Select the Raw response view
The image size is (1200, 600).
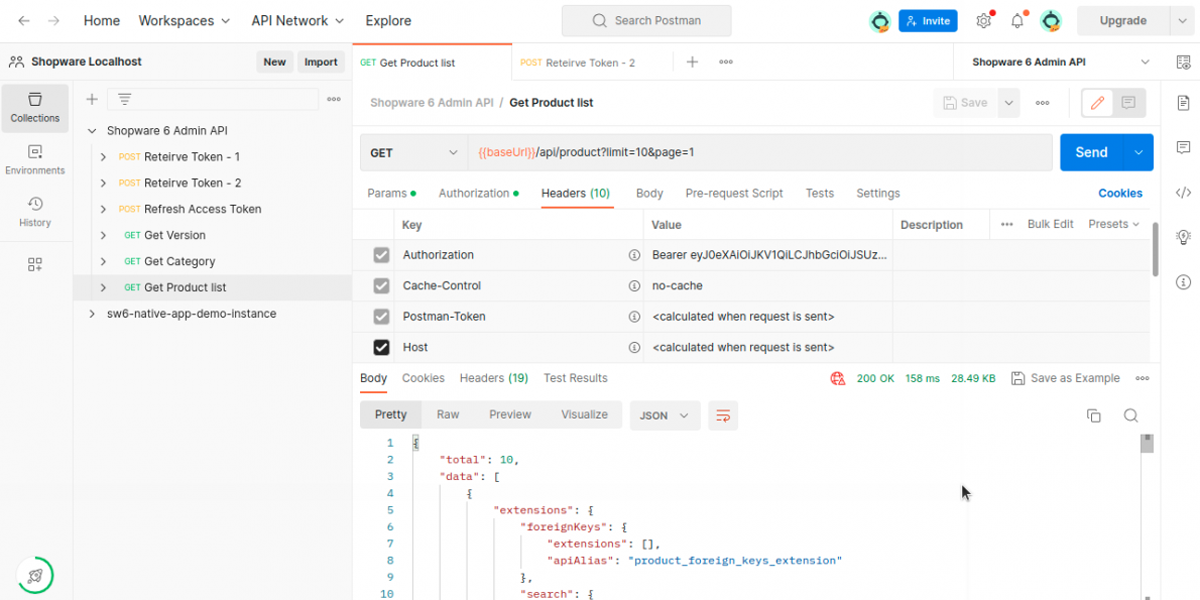tap(448, 414)
